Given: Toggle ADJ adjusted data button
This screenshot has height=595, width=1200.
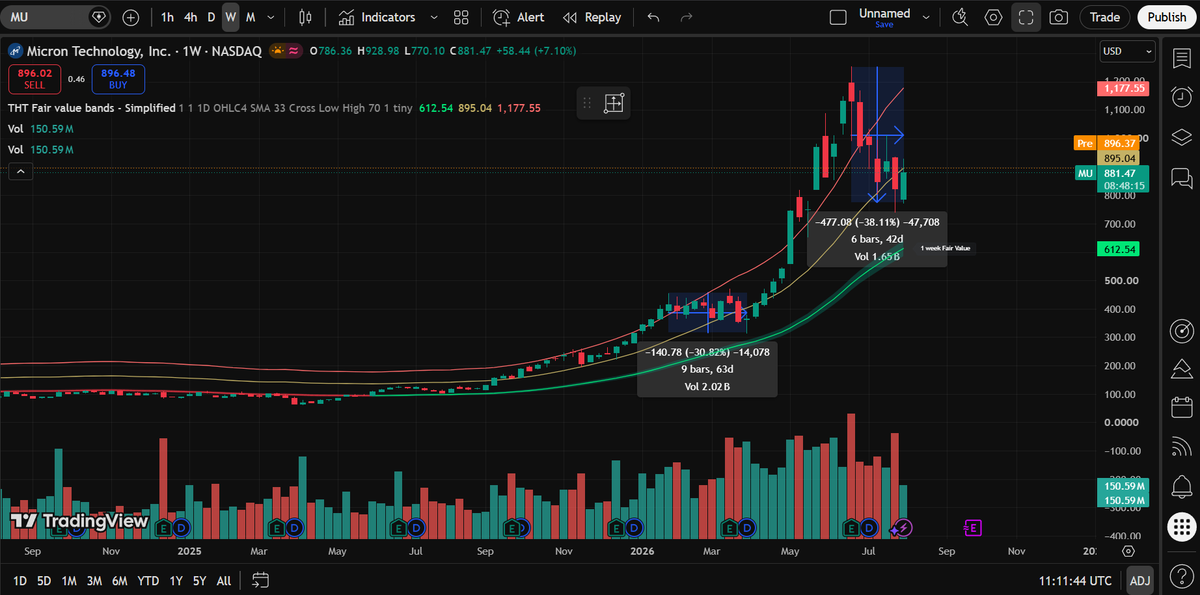Looking at the screenshot, I should click(1140, 580).
